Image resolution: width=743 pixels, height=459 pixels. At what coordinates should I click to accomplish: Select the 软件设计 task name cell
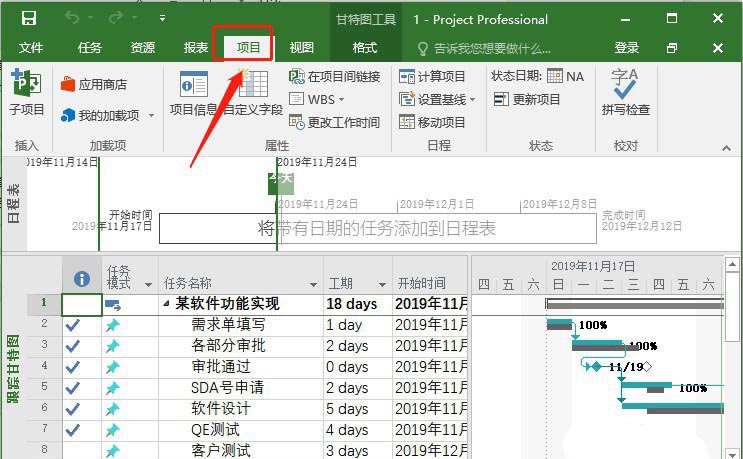tap(221, 408)
